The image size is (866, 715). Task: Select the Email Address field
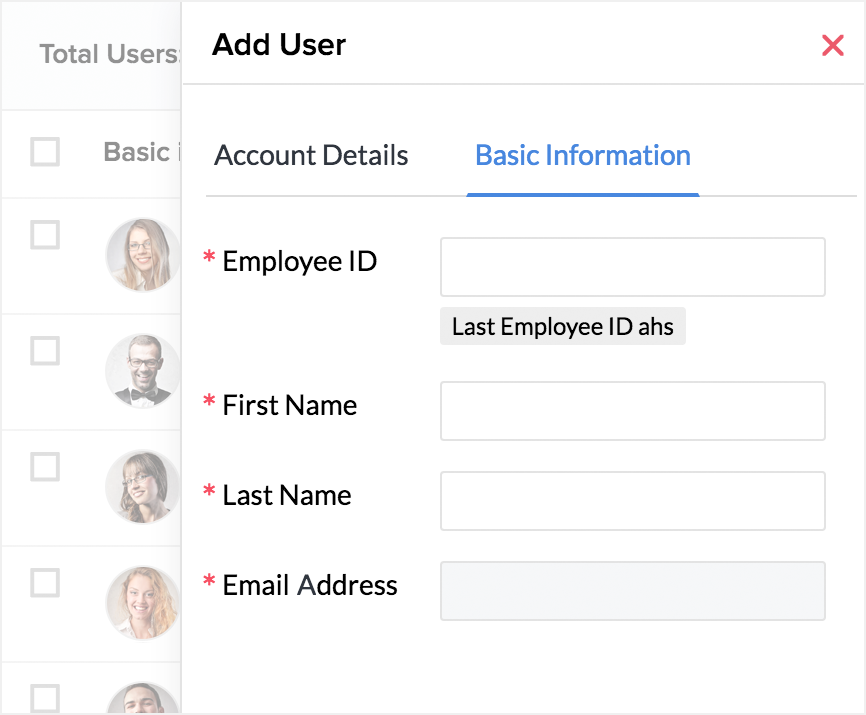tap(632, 591)
